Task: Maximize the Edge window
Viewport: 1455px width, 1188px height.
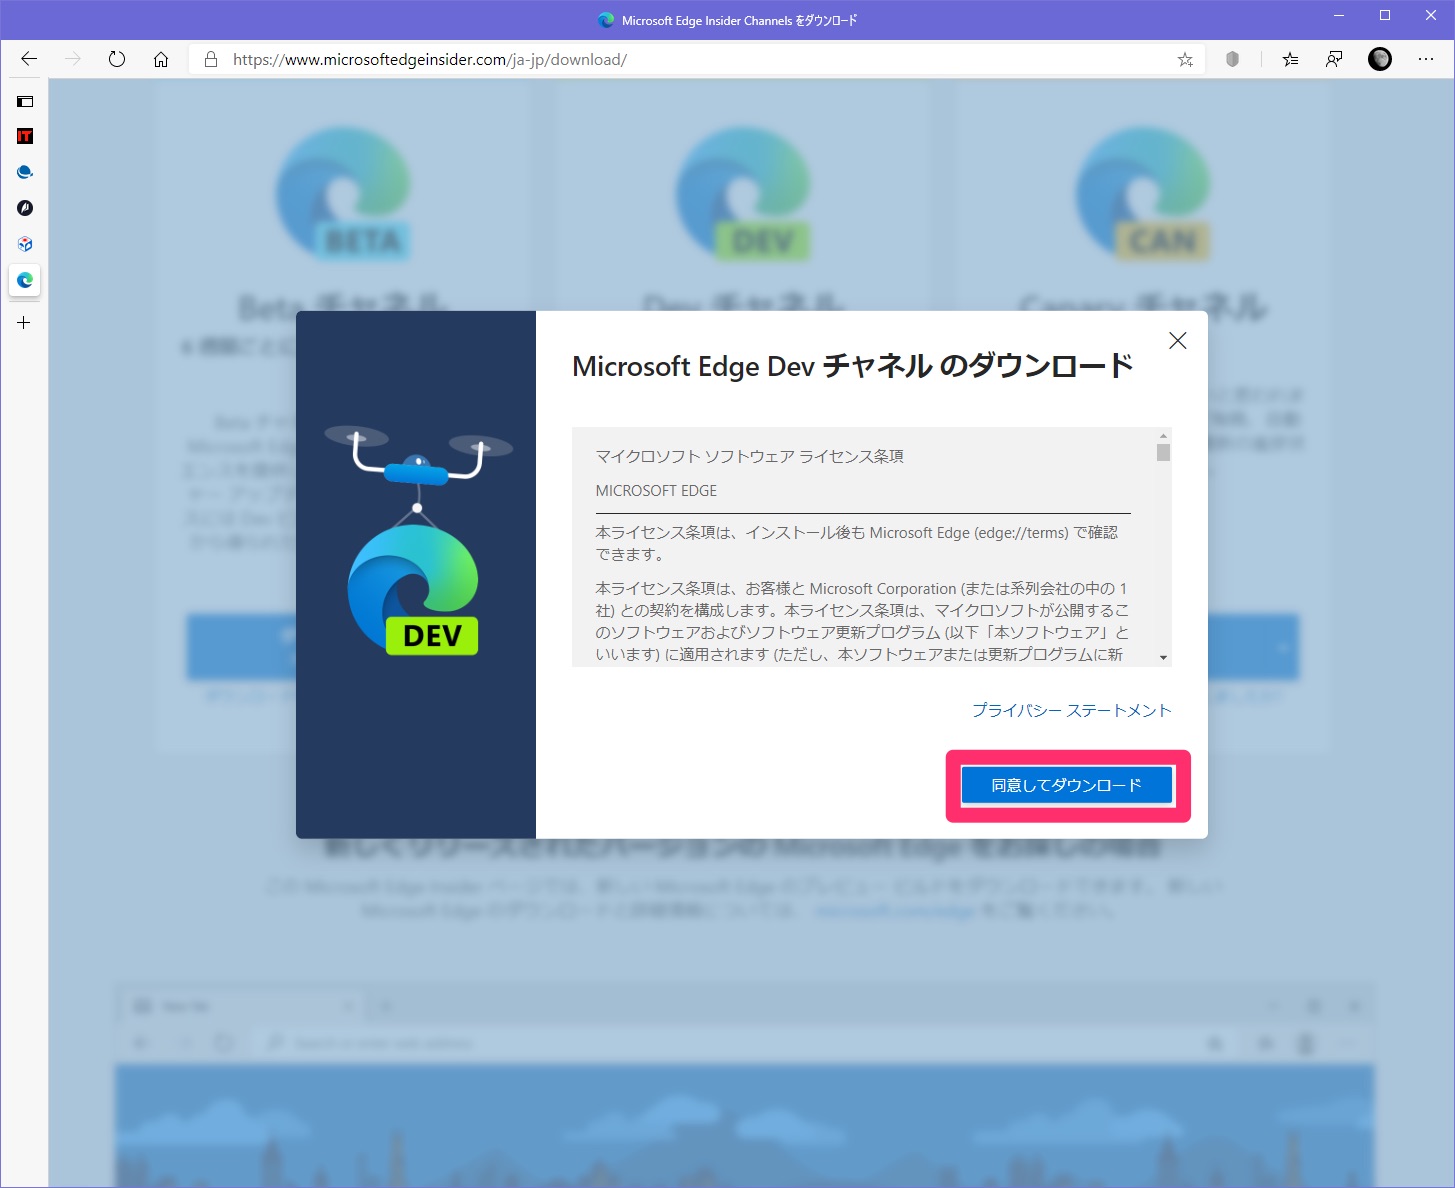Action: click(x=1385, y=15)
